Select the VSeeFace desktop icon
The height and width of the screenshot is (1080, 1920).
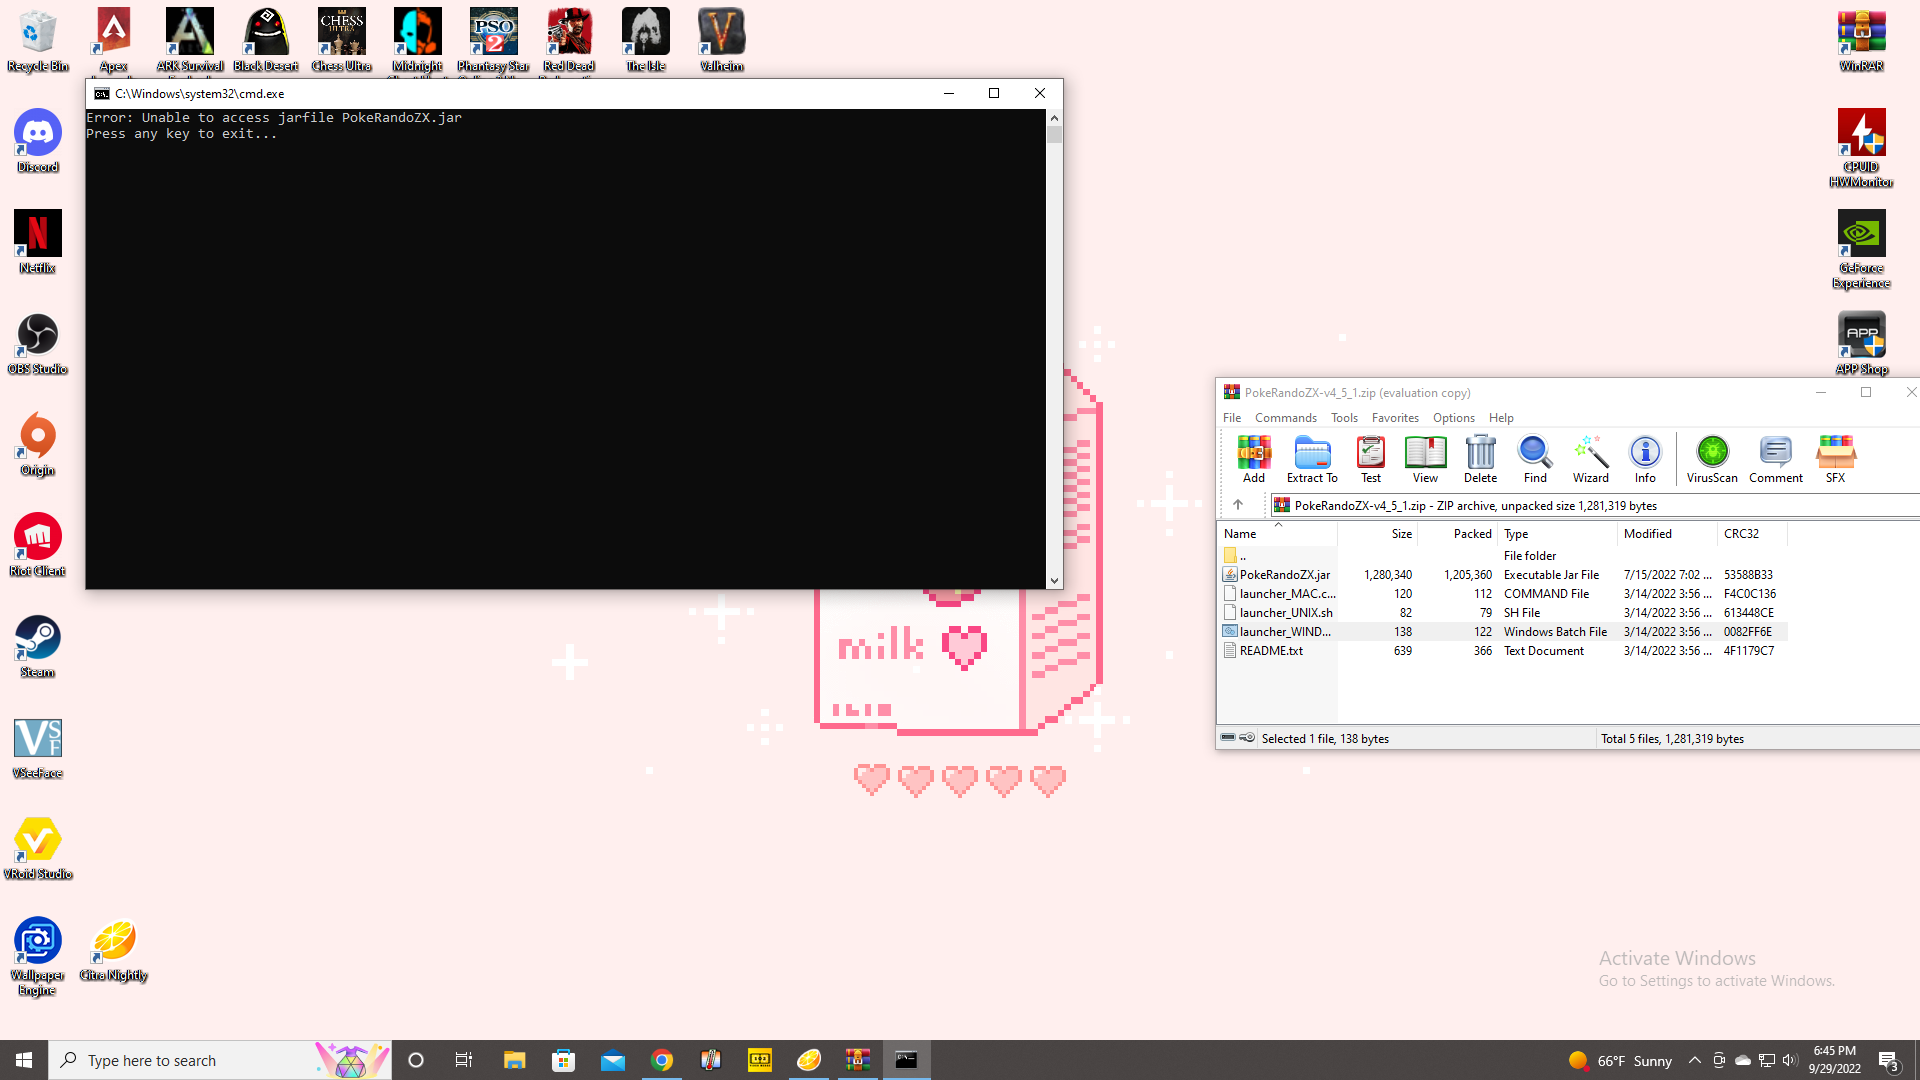[x=38, y=748]
